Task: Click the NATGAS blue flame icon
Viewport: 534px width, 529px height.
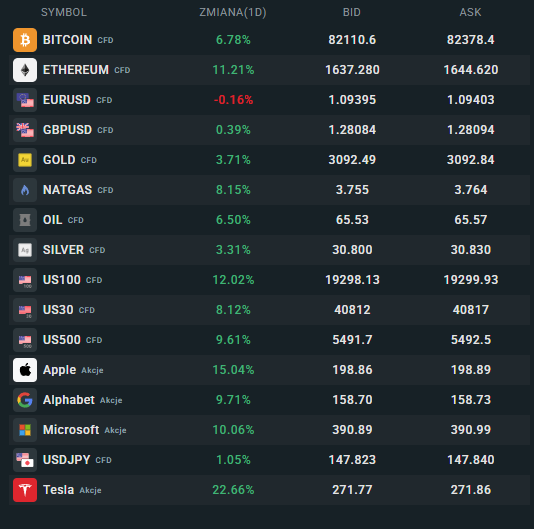Action: [25, 190]
